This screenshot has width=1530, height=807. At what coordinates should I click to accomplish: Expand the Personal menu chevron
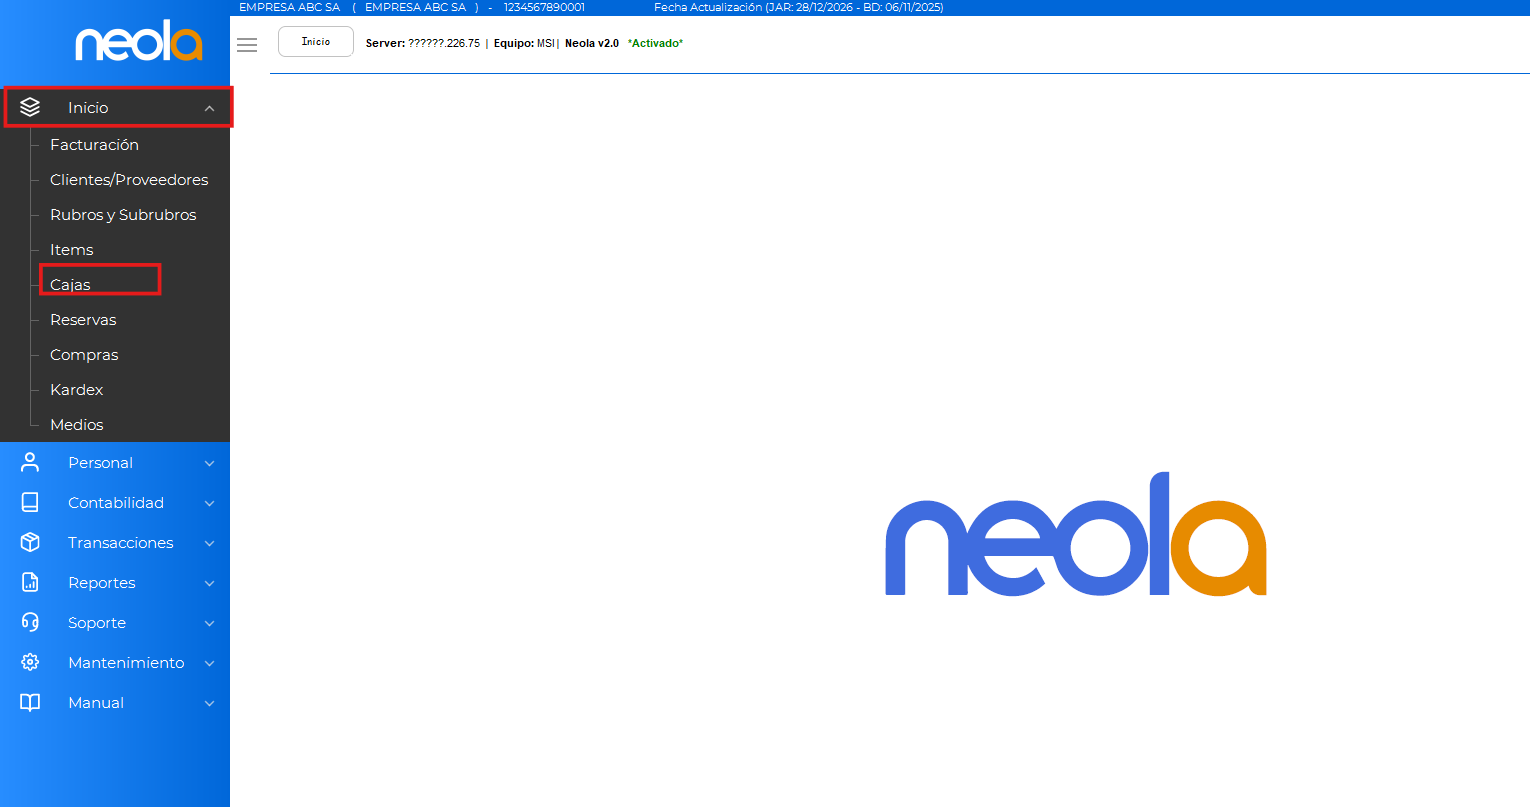click(209, 463)
